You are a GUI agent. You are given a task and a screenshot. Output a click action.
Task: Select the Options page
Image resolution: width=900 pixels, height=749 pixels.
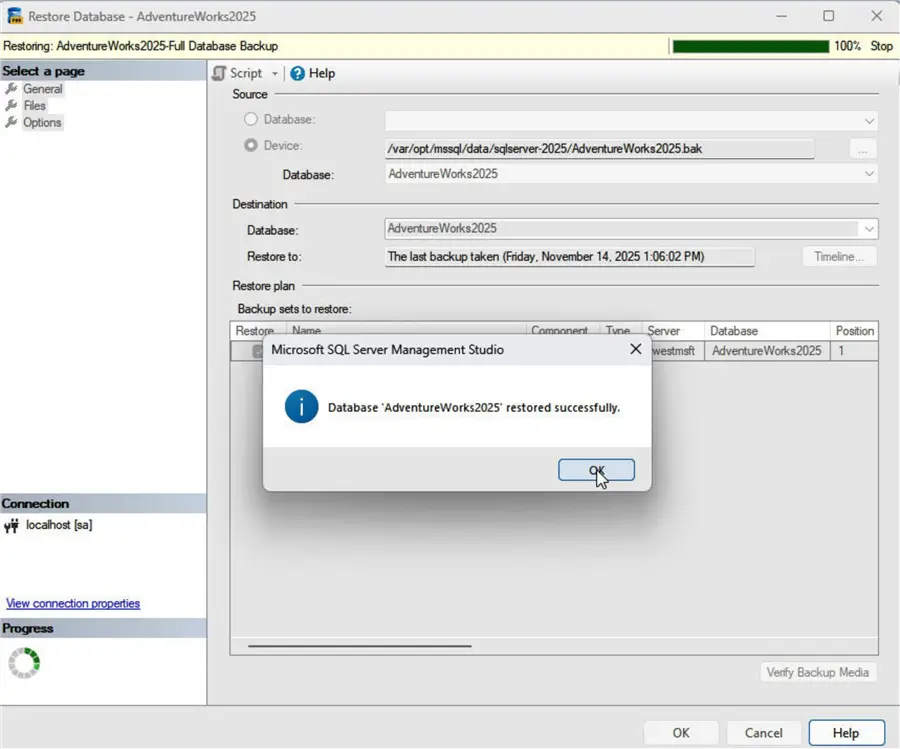point(42,122)
